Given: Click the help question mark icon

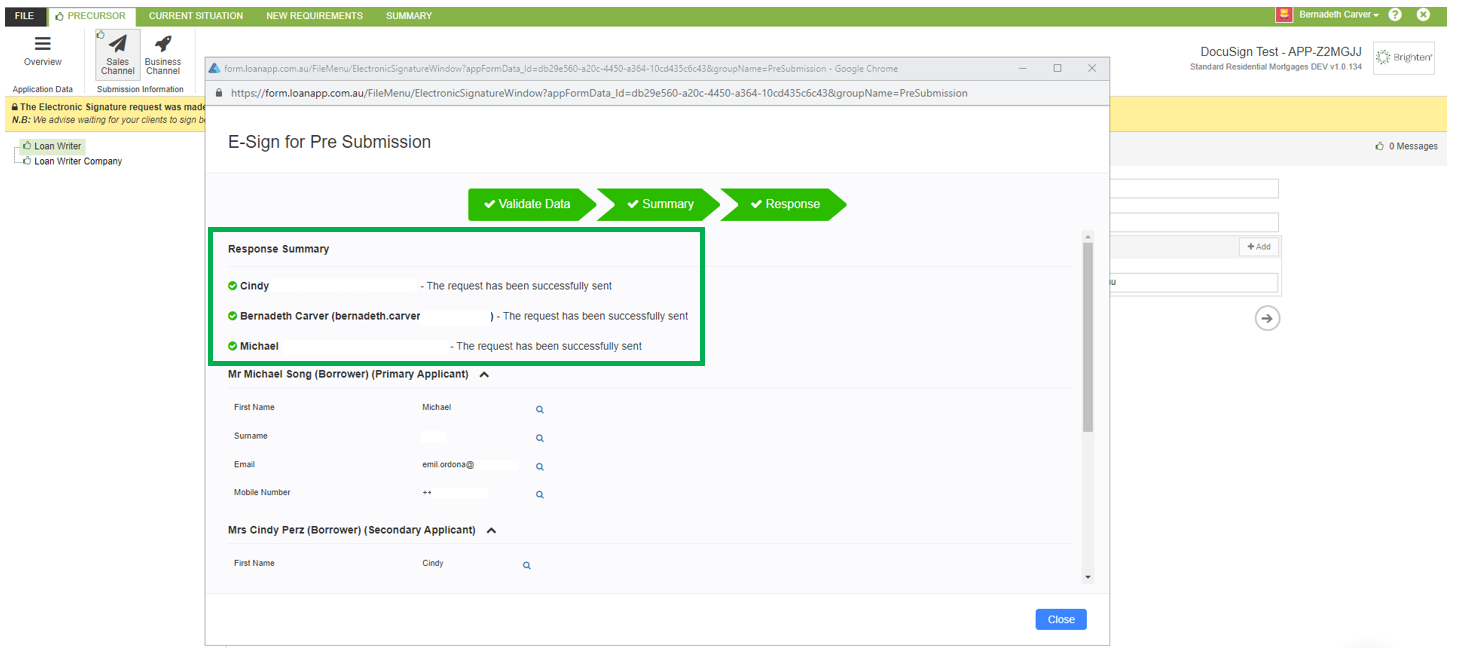Looking at the screenshot, I should pyautogui.click(x=1395, y=15).
